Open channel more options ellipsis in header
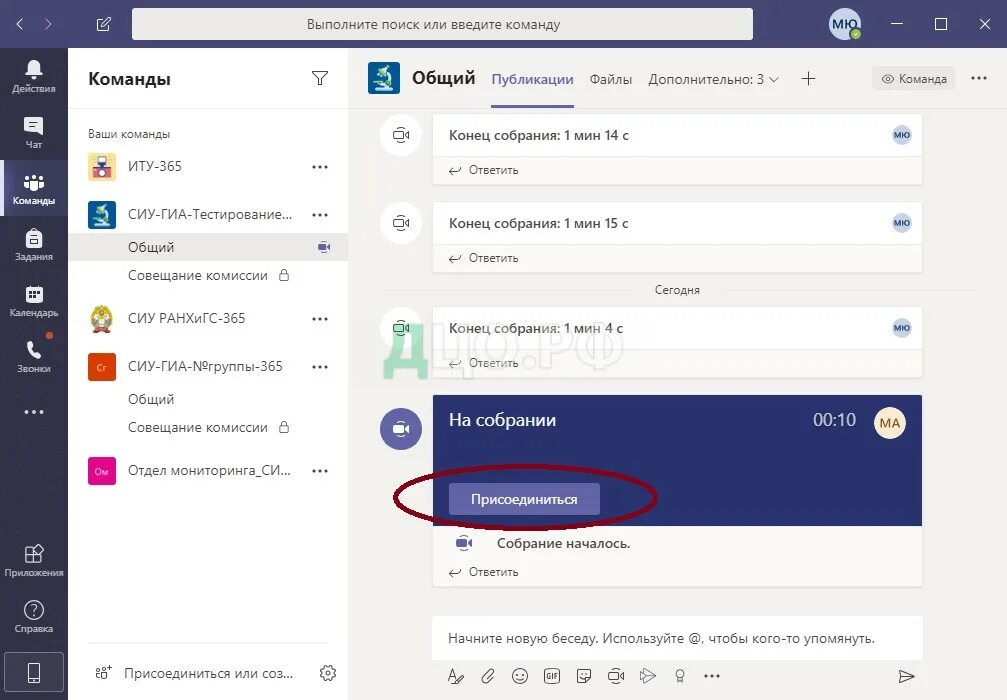 pyautogui.click(x=979, y=78)
